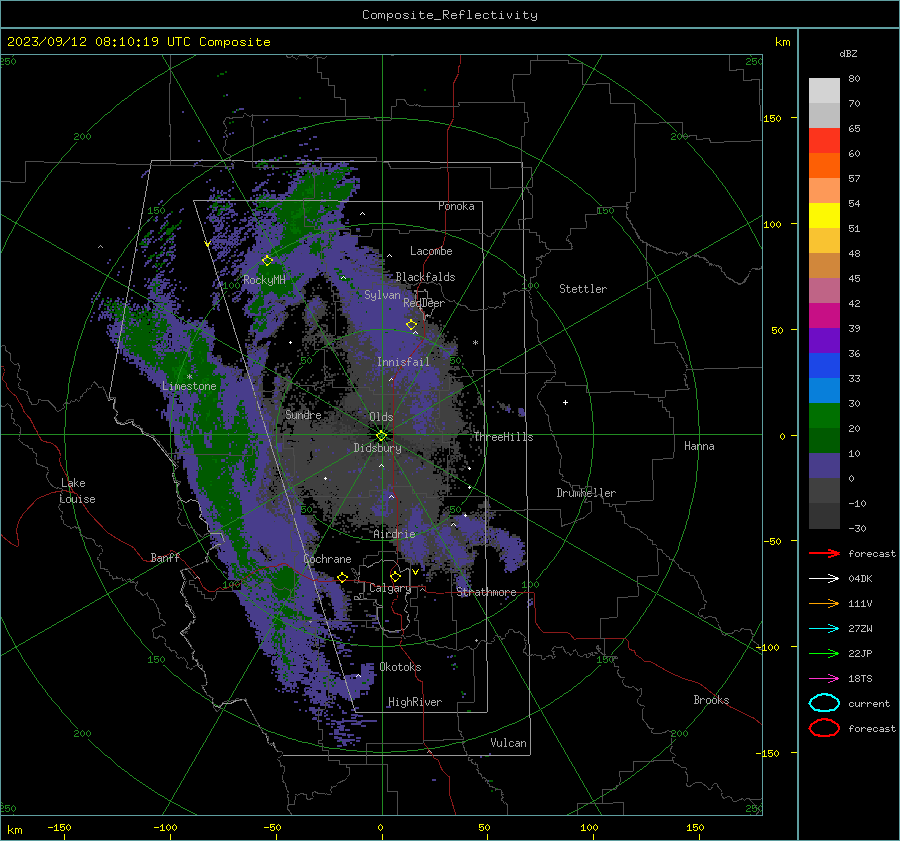The height and width of the screenshot is (841, 900).
Task: Click the orange 111V arrow icon
Action: [824, 603]
